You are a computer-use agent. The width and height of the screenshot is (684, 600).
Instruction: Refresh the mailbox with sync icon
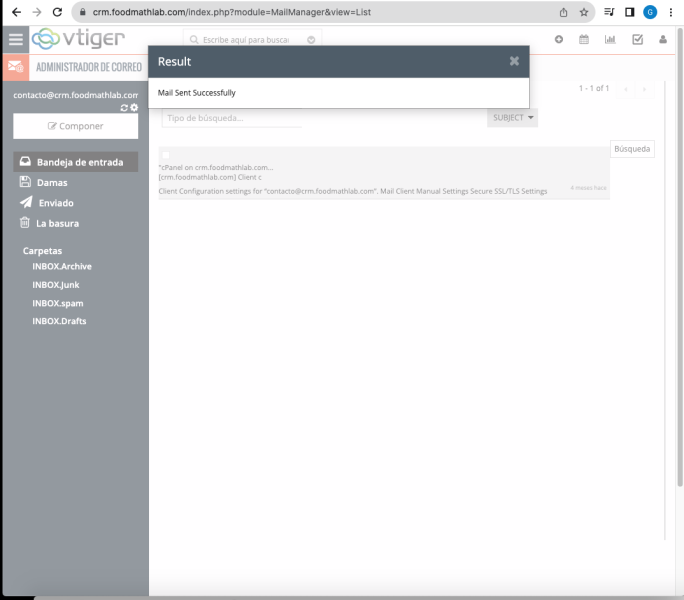pyautogui.click(x=124, y=107)
